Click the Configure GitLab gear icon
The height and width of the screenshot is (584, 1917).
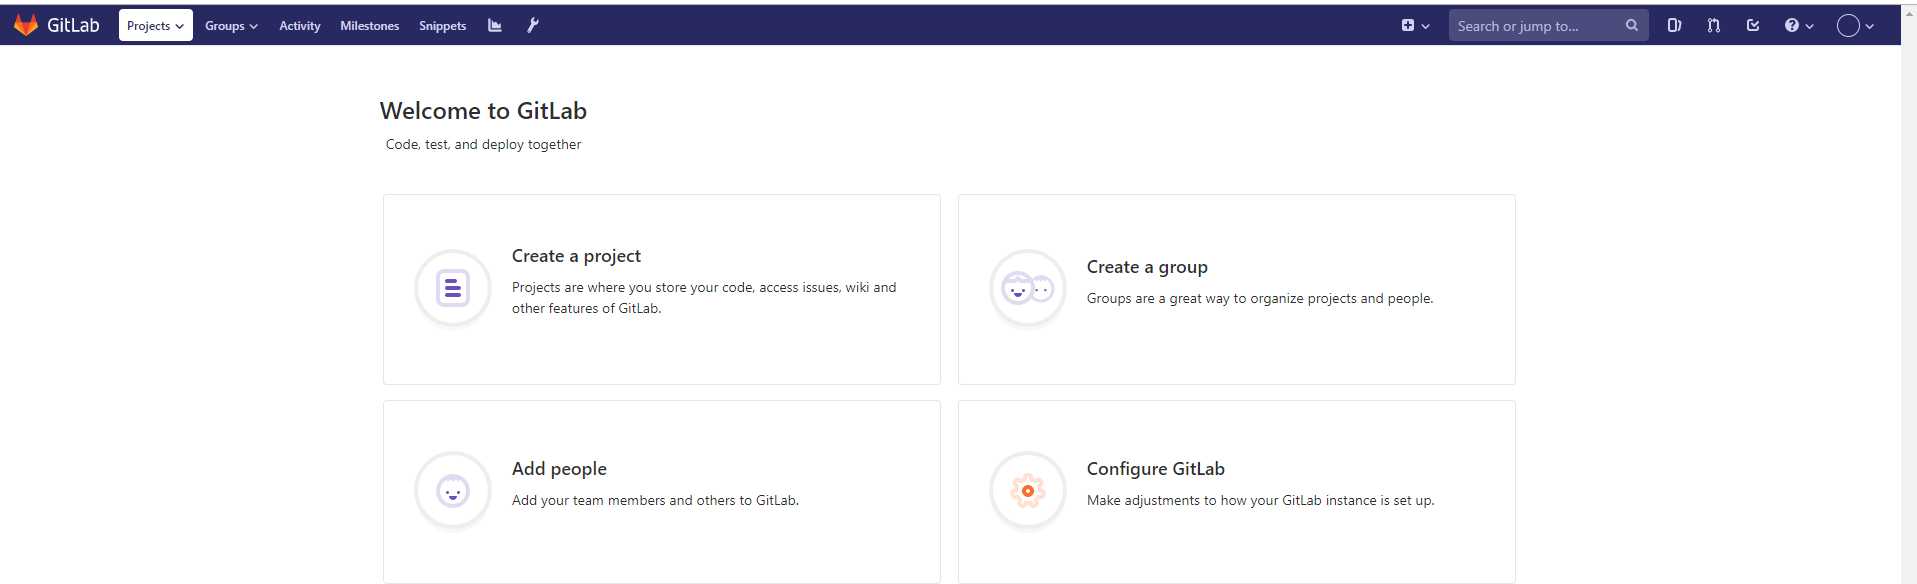(1028, 490)
